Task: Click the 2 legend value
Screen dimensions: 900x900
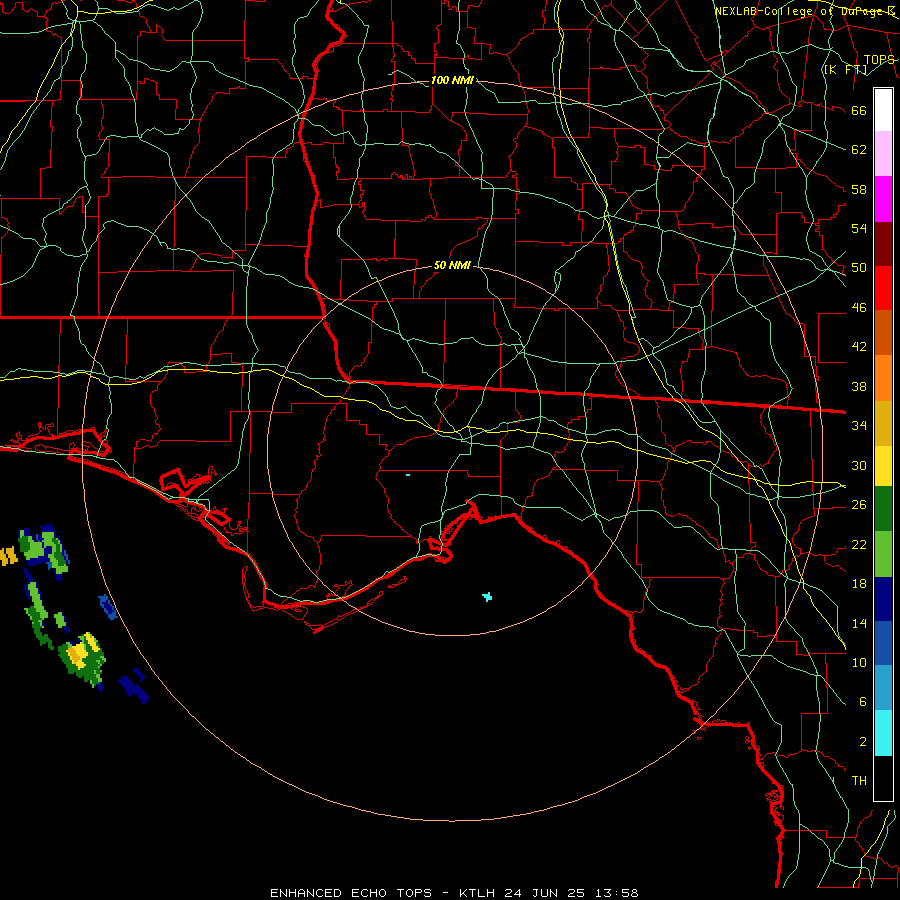Action: point(862,741)
